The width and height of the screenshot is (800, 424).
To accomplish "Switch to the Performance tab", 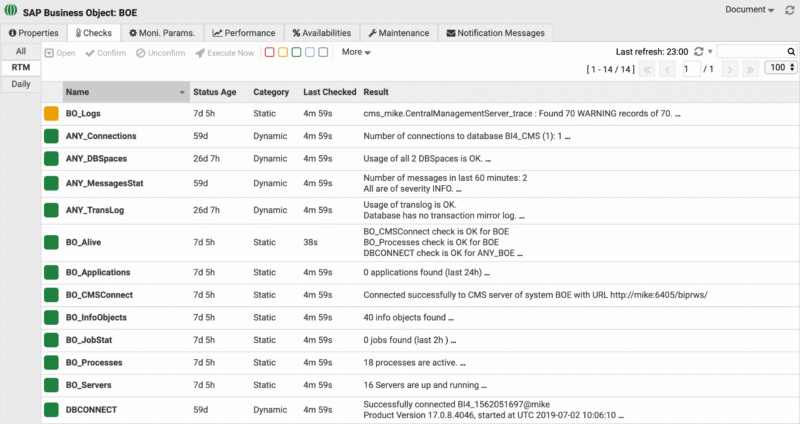I will 246,33.
